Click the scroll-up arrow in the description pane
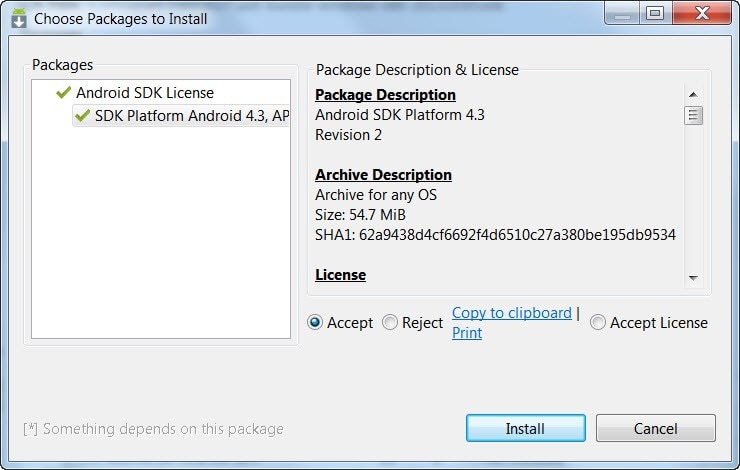The image size is (740, 470). click(693, 94)
